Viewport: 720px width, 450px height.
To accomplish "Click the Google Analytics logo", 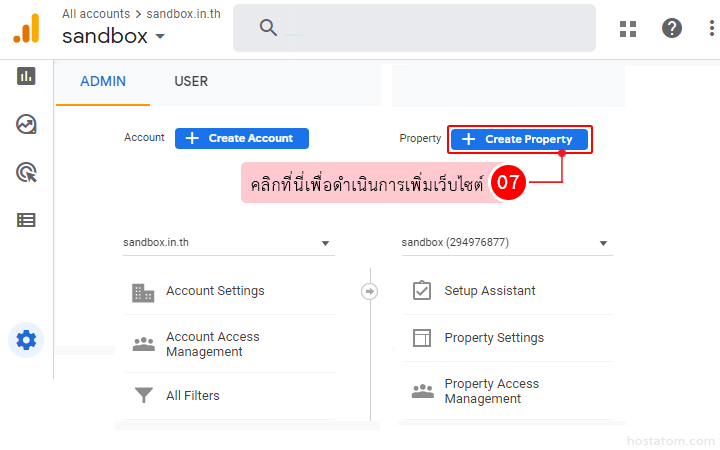I will [x=26, y=28].
